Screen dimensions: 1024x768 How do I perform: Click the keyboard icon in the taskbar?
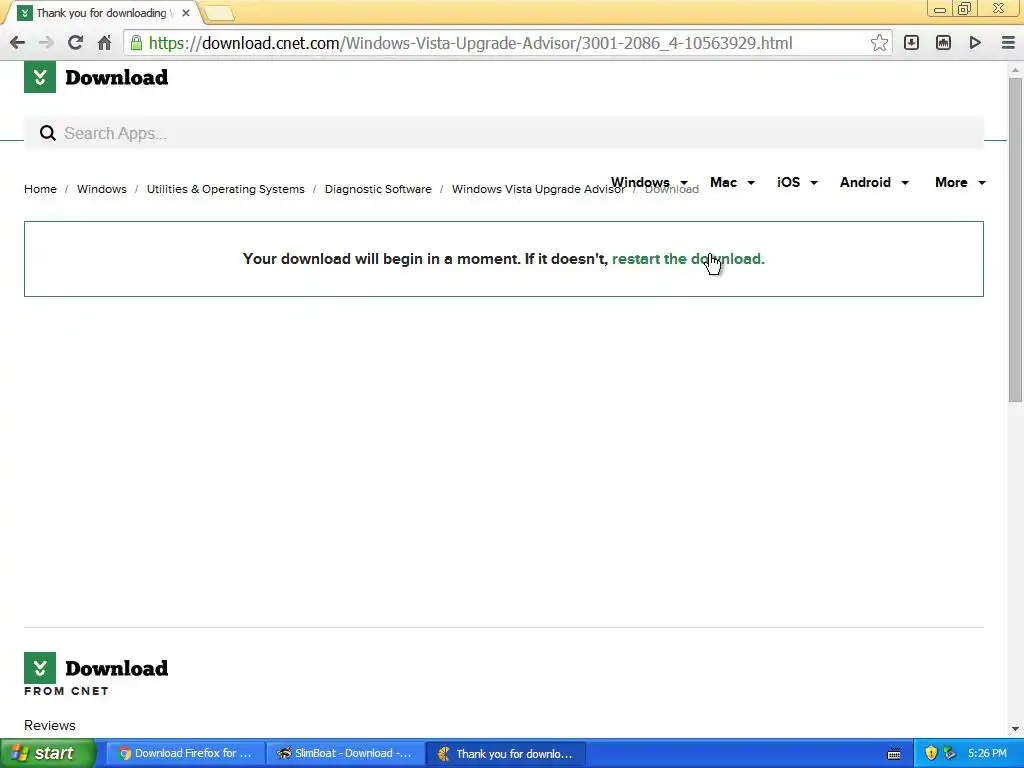(x=894, y=754)
